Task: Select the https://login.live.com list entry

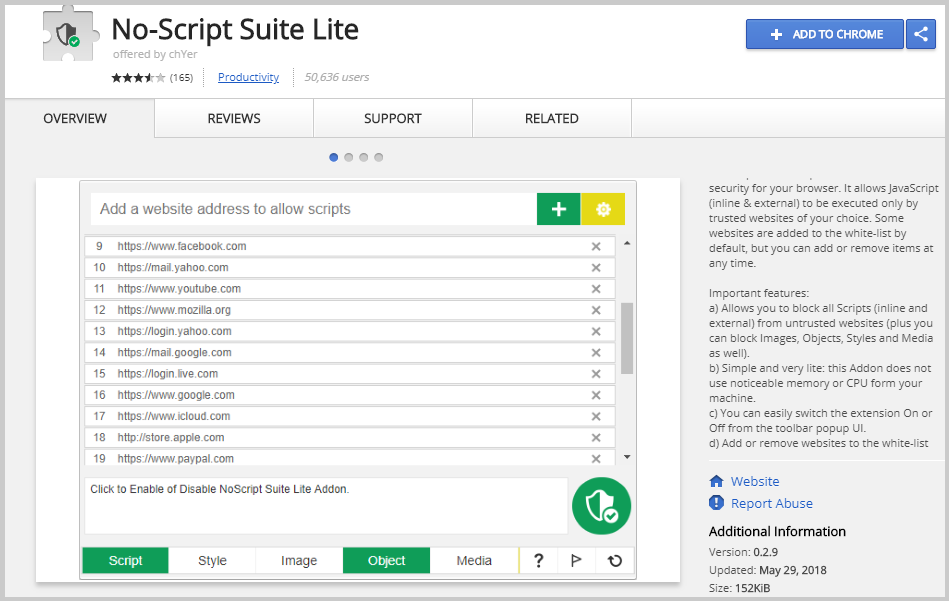Action: [350, 373]
